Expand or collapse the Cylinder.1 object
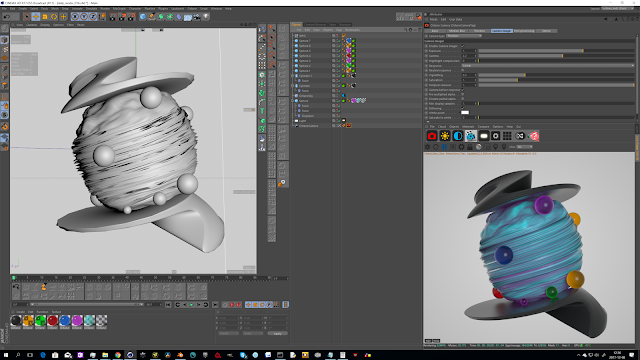Screen dimensions: 640x360 pyautogui.click(x=293, y=76)
